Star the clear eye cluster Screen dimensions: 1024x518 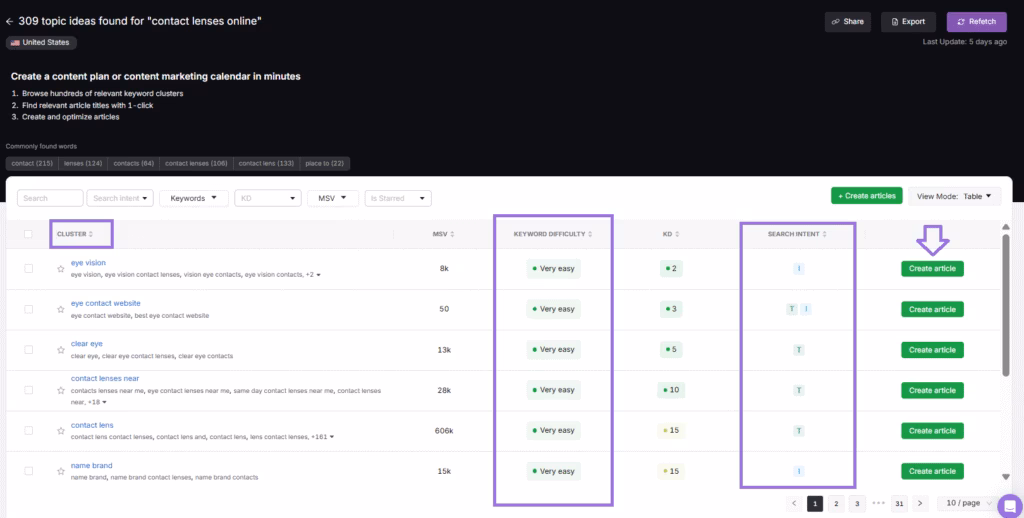[61, 350]
